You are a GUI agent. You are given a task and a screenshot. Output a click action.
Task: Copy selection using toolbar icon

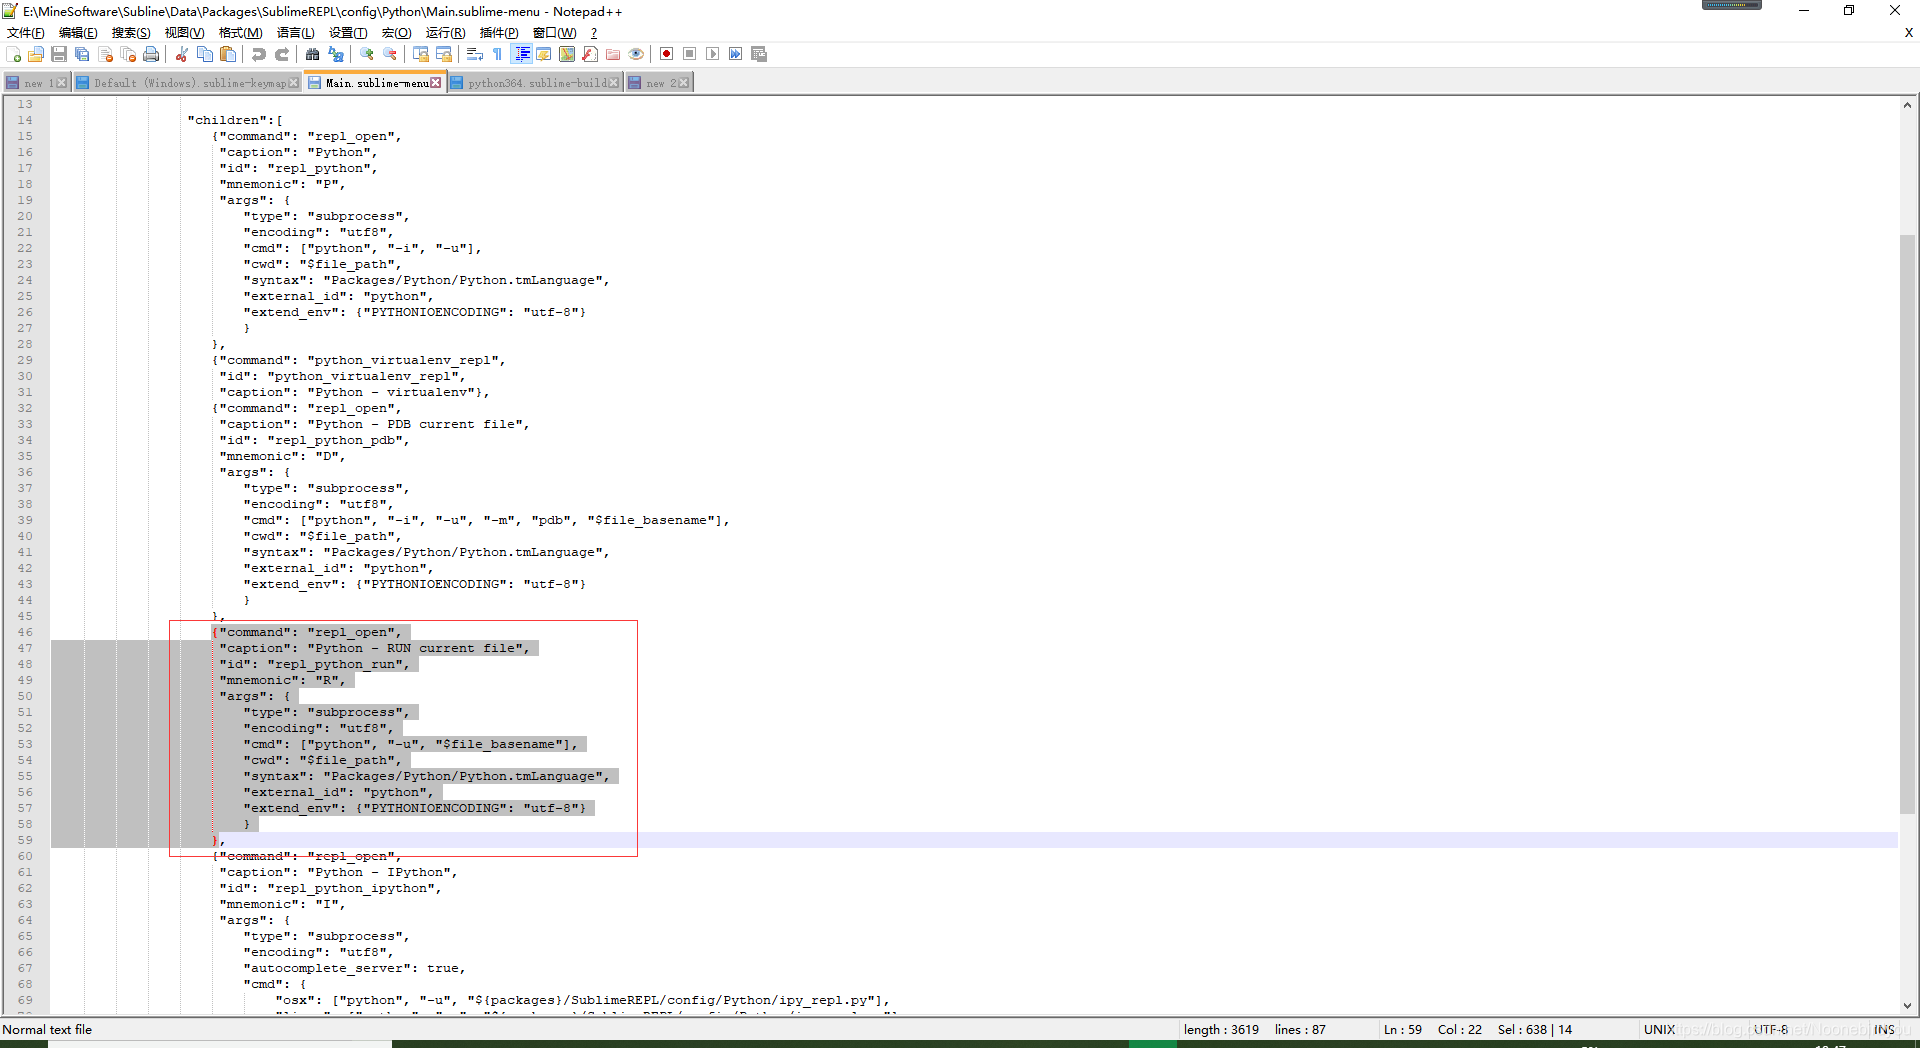click(x=205, y=54)
